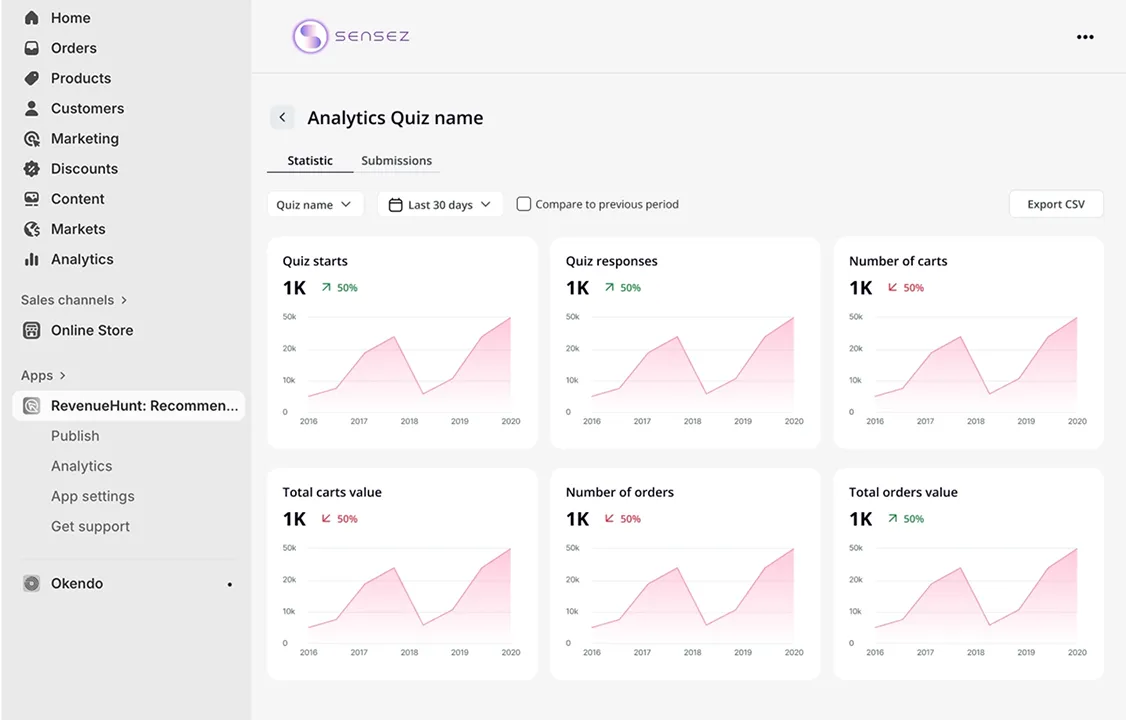Expand the Apps section
Screen dimensions: 1126x720
[x=43, y=375]
